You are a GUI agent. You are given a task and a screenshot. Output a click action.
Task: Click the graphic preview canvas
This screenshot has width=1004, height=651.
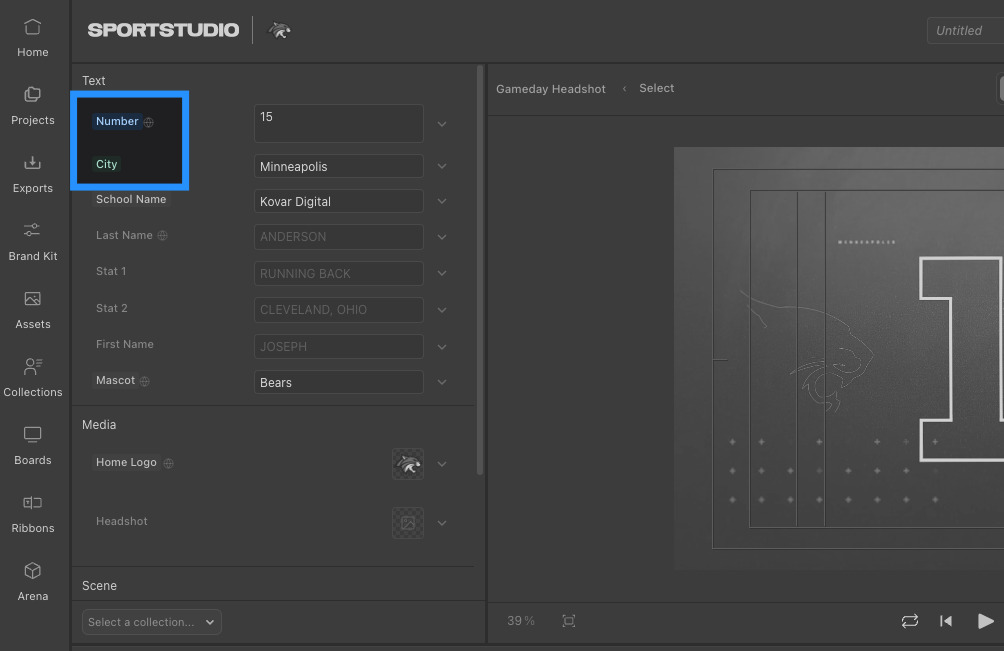coord(839,358)
